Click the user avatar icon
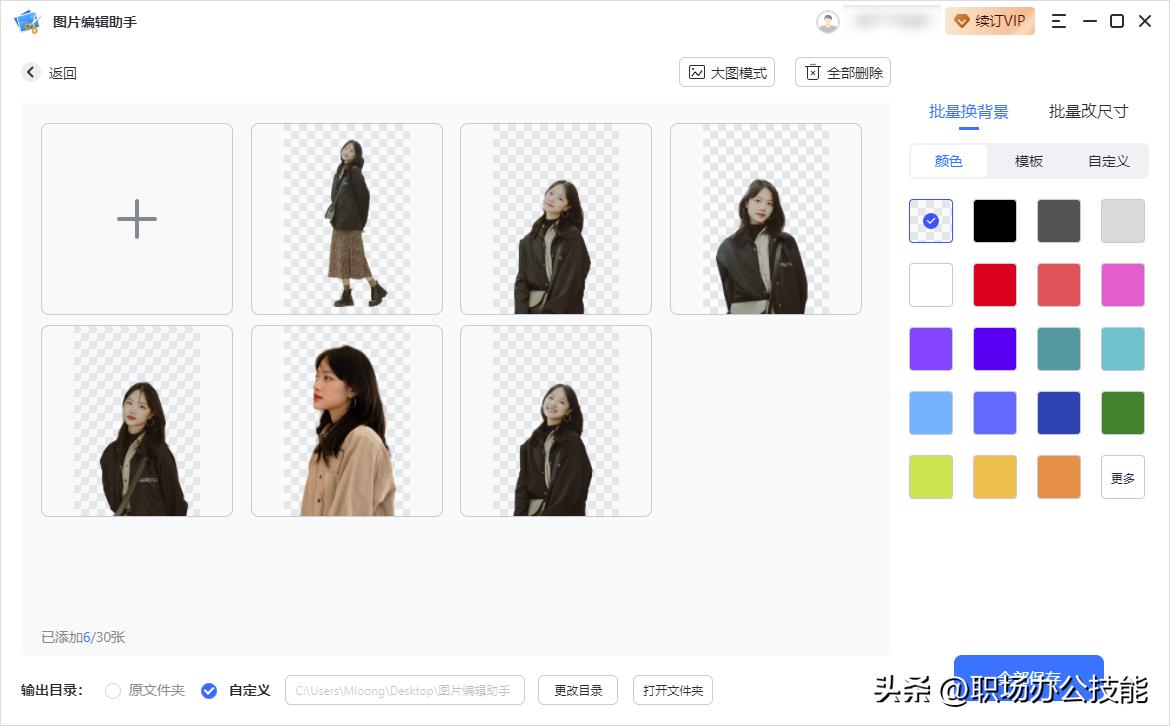The image size is (1170, 726). coord(827,21)
